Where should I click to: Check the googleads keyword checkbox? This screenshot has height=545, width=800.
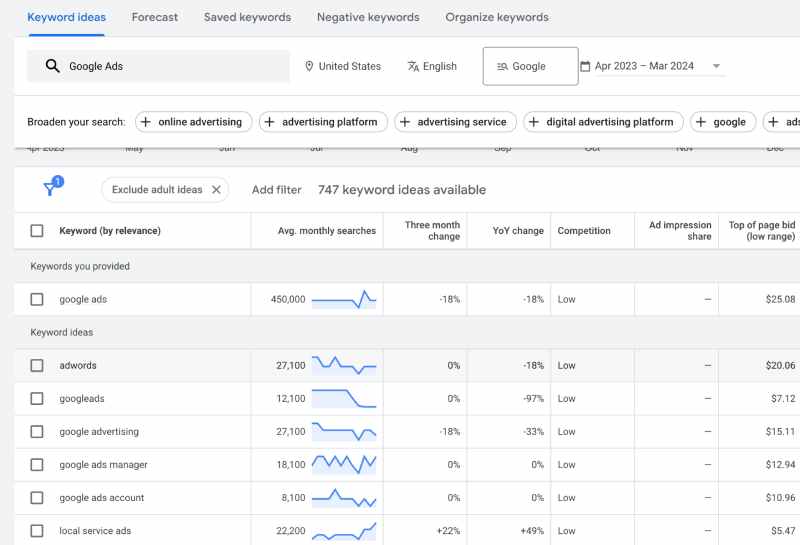tap(37, 399)
